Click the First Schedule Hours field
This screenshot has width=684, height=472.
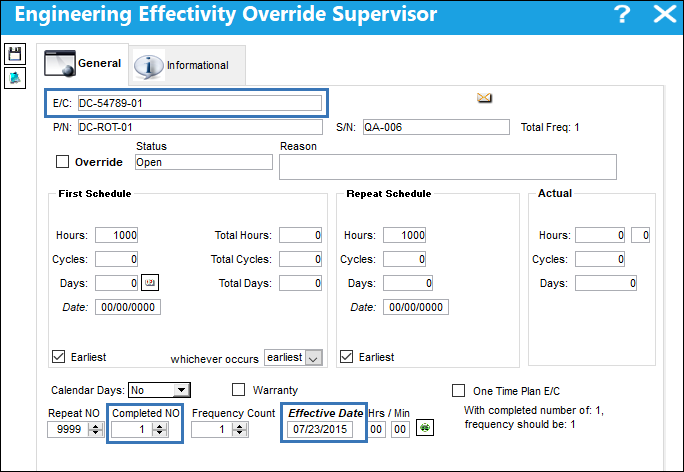point(116,235)
